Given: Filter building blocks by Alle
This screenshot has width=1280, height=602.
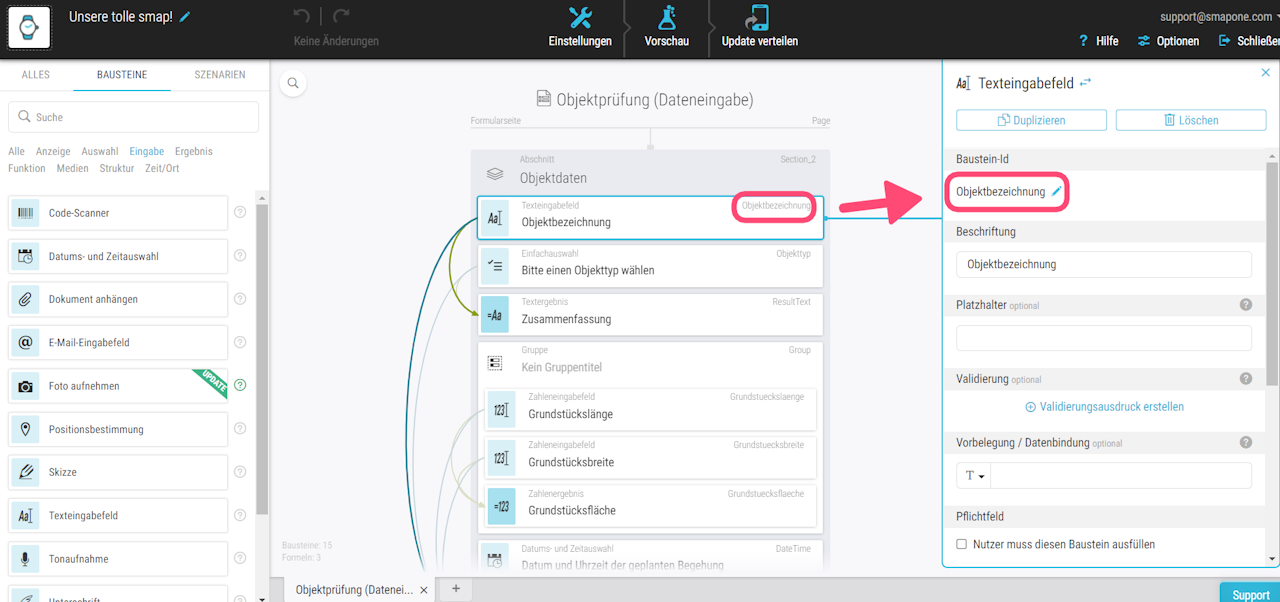Looking at the screenshot, I should (16, 152).
